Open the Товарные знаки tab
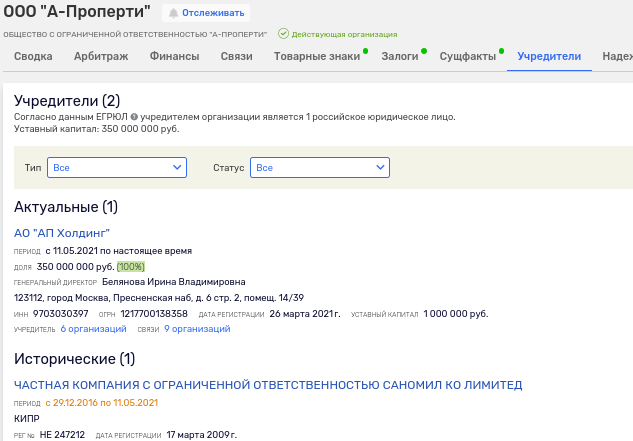Screen dimensions: 633x441 pos(317,56)
